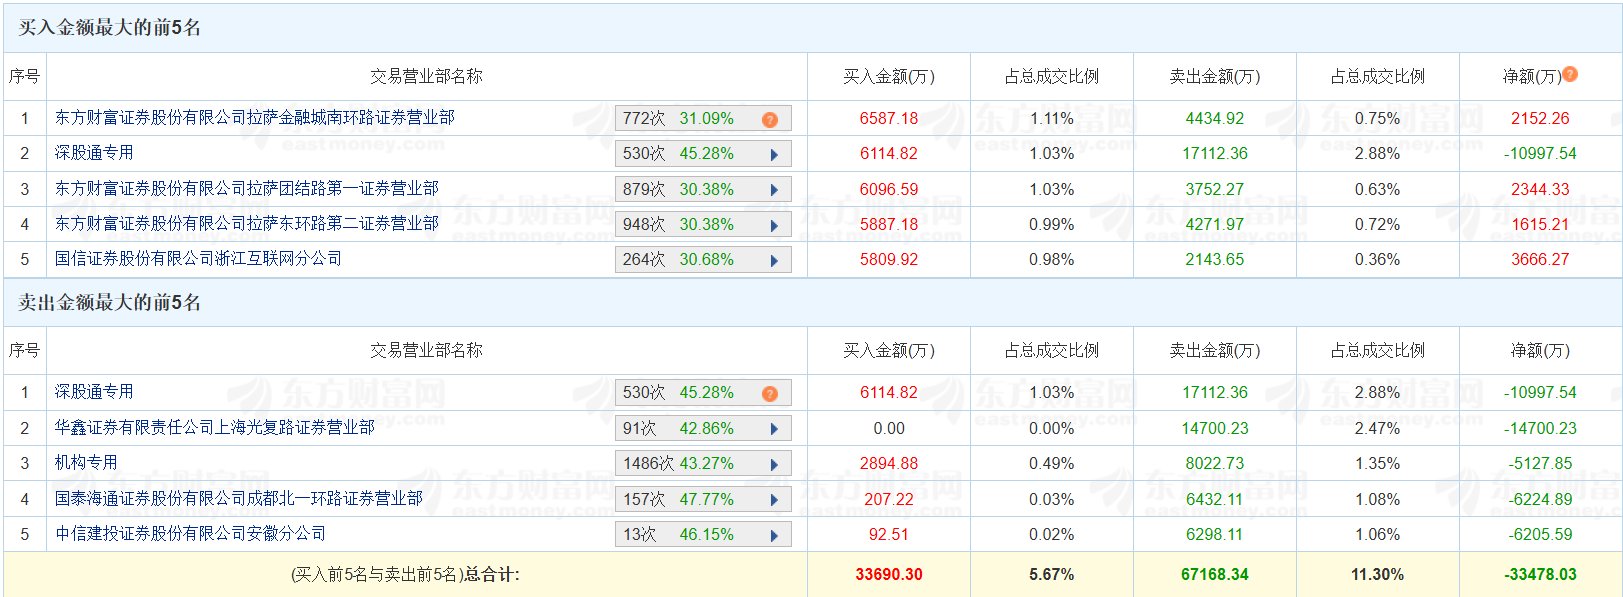Click arrow icon beside 264次 30.68%

pos(774,260)
